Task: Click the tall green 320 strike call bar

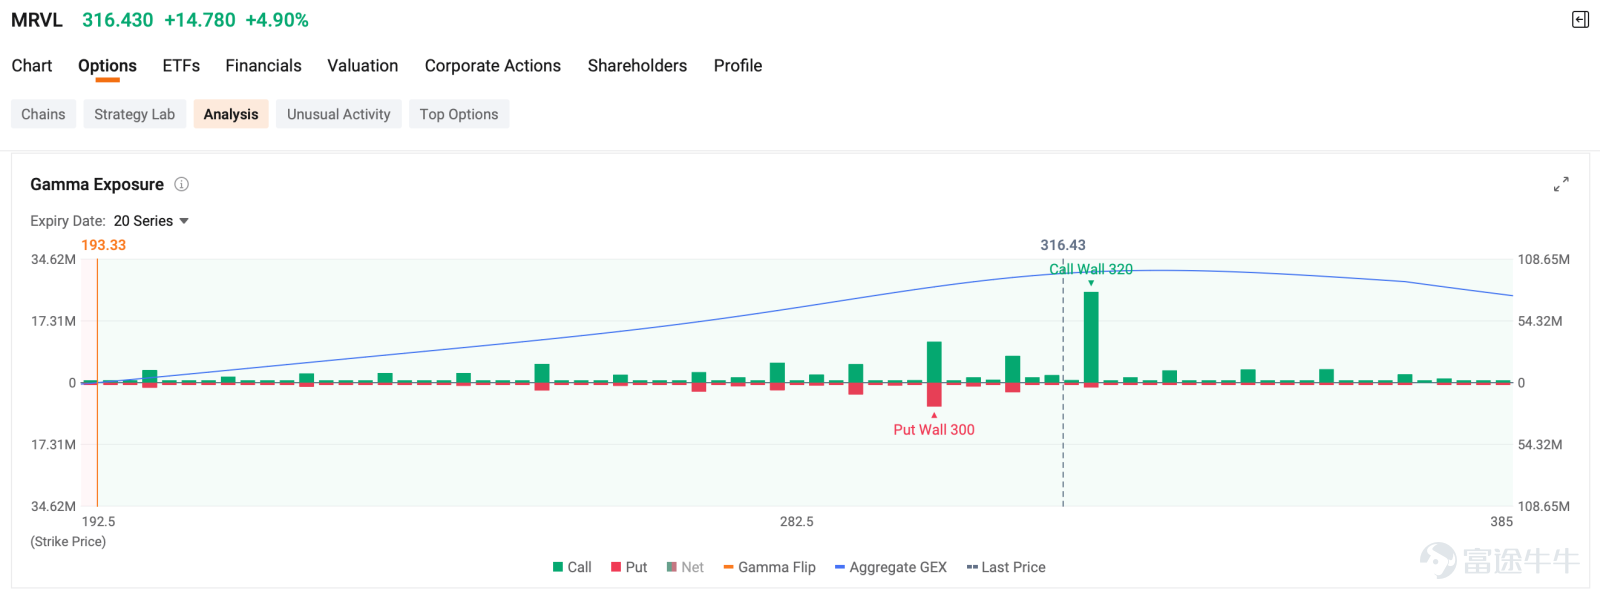Action: click(x=1091, y=337)
